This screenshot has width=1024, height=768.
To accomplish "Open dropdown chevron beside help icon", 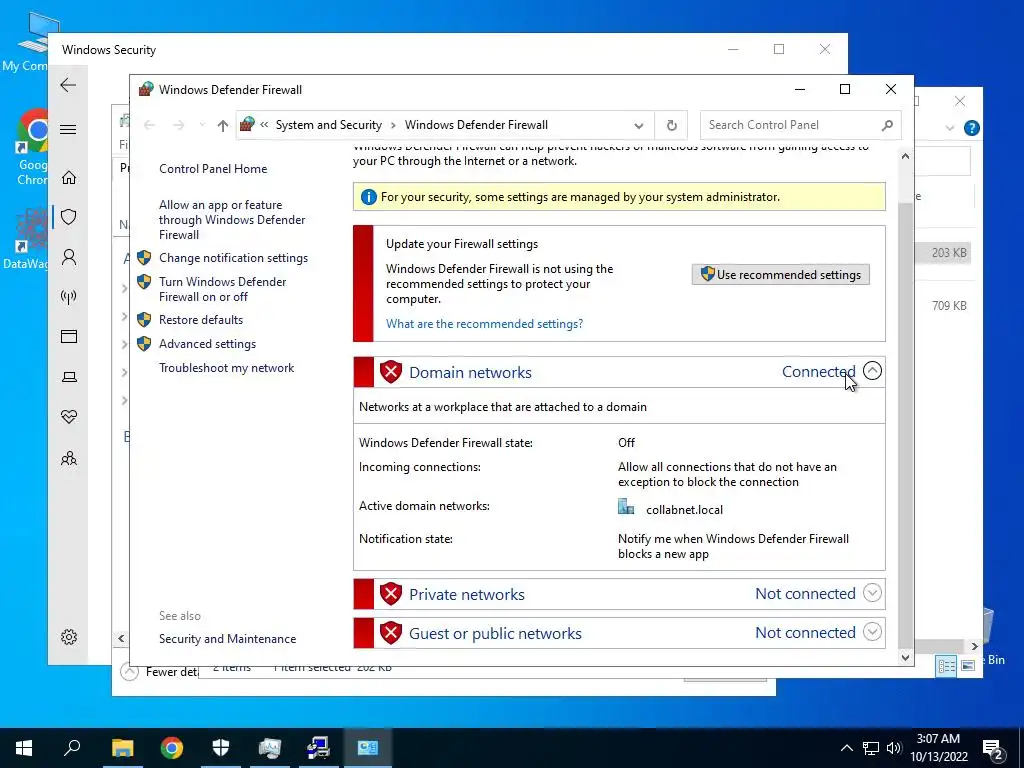I will [950, 128].
